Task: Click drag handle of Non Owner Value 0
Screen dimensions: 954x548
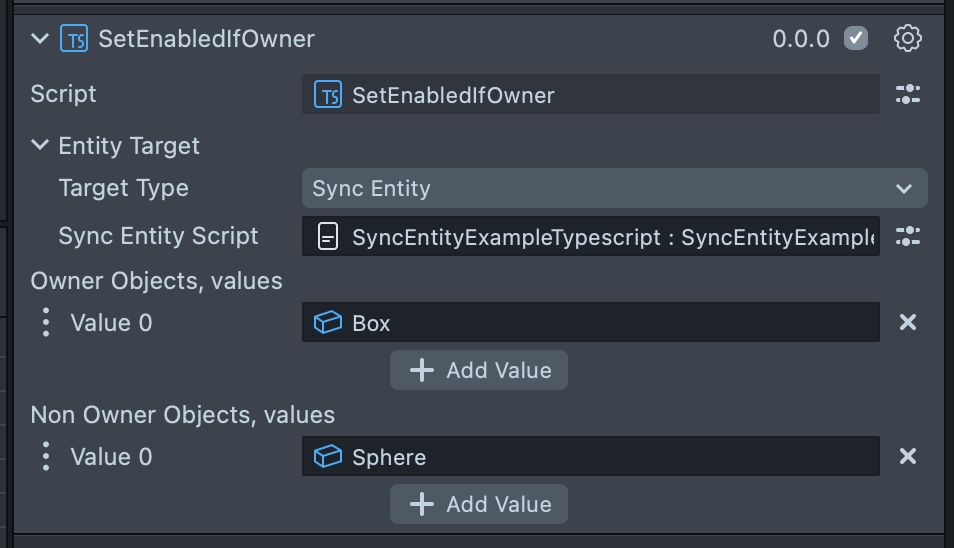Action: pos(45,456)
